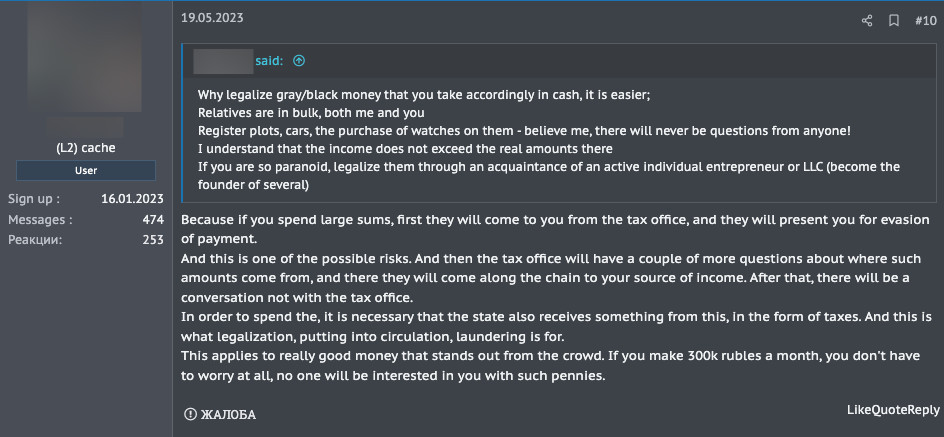Click the post date 19.05.2023

coord(213,18)
